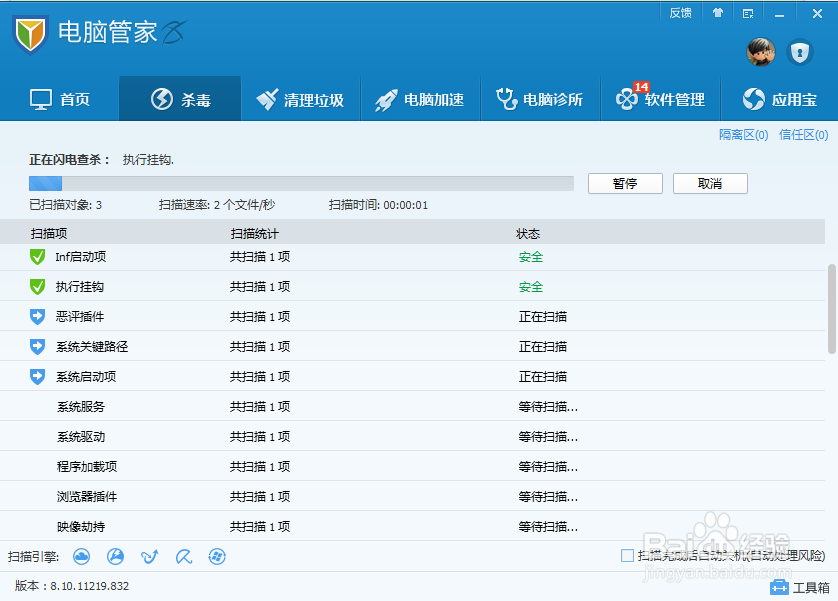Click the blue scanning icon beside 系统关键路径
The image size is (838, 601).
[x=37, y=347]
